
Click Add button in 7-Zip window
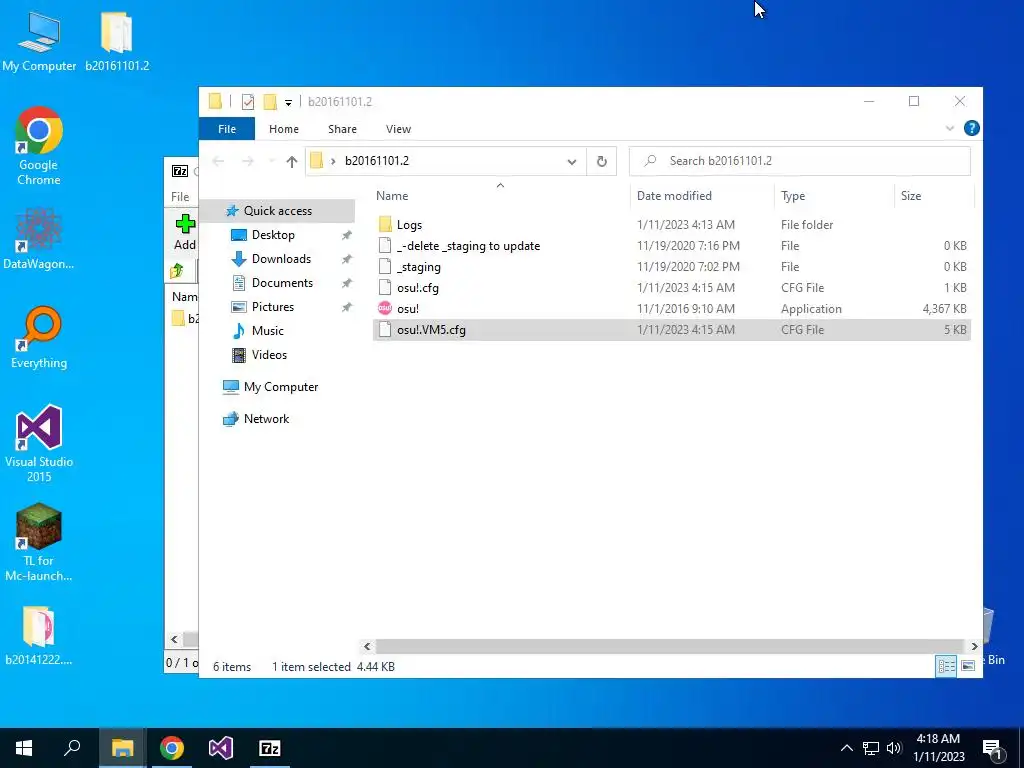pos(184,232)
